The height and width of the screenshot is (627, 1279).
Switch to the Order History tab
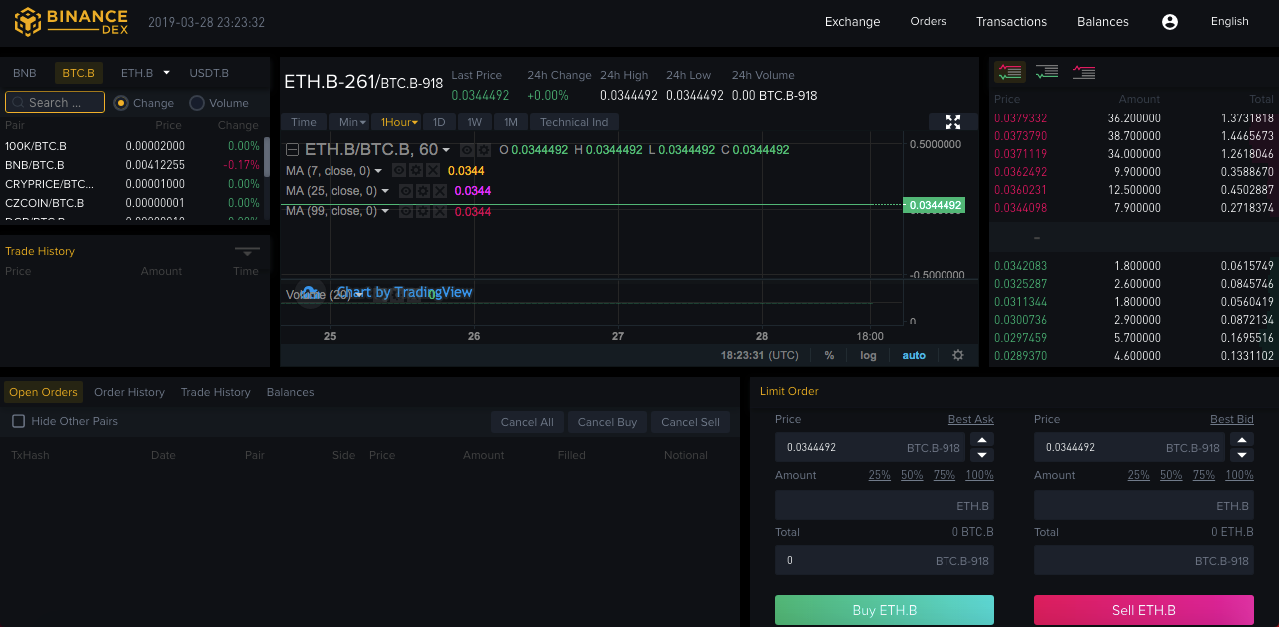129,392
